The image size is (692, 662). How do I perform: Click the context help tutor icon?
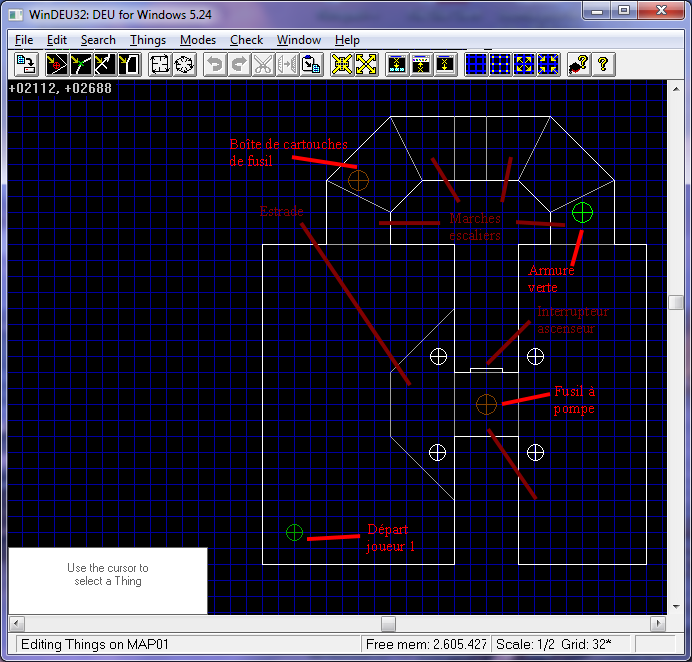579,64
